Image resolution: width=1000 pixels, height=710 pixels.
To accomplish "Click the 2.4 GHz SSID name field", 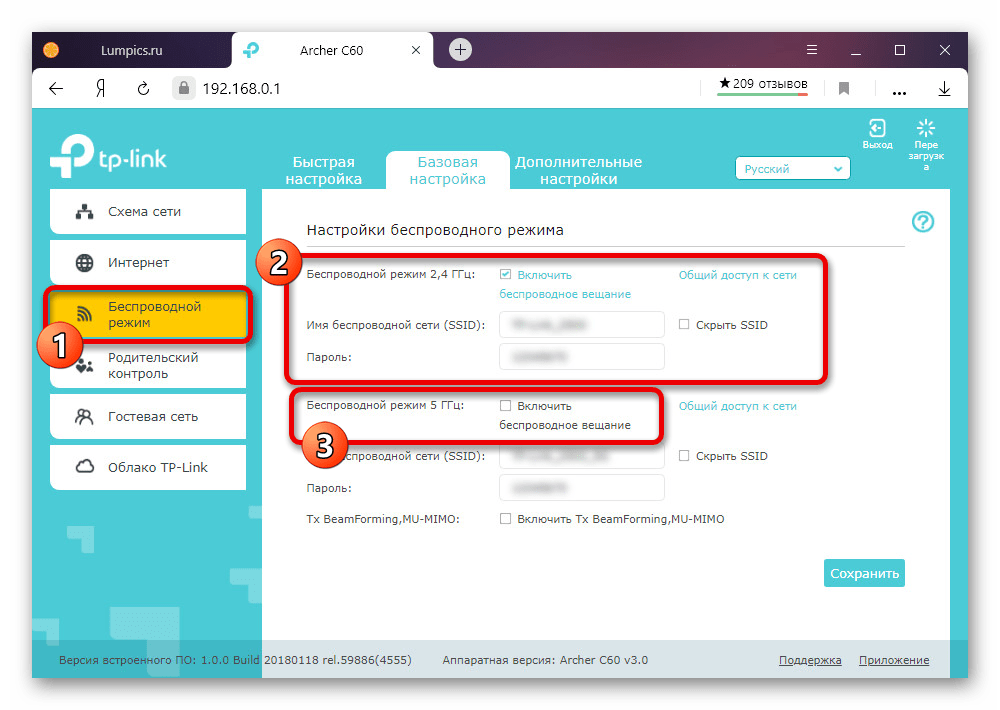I will [581, 325].
